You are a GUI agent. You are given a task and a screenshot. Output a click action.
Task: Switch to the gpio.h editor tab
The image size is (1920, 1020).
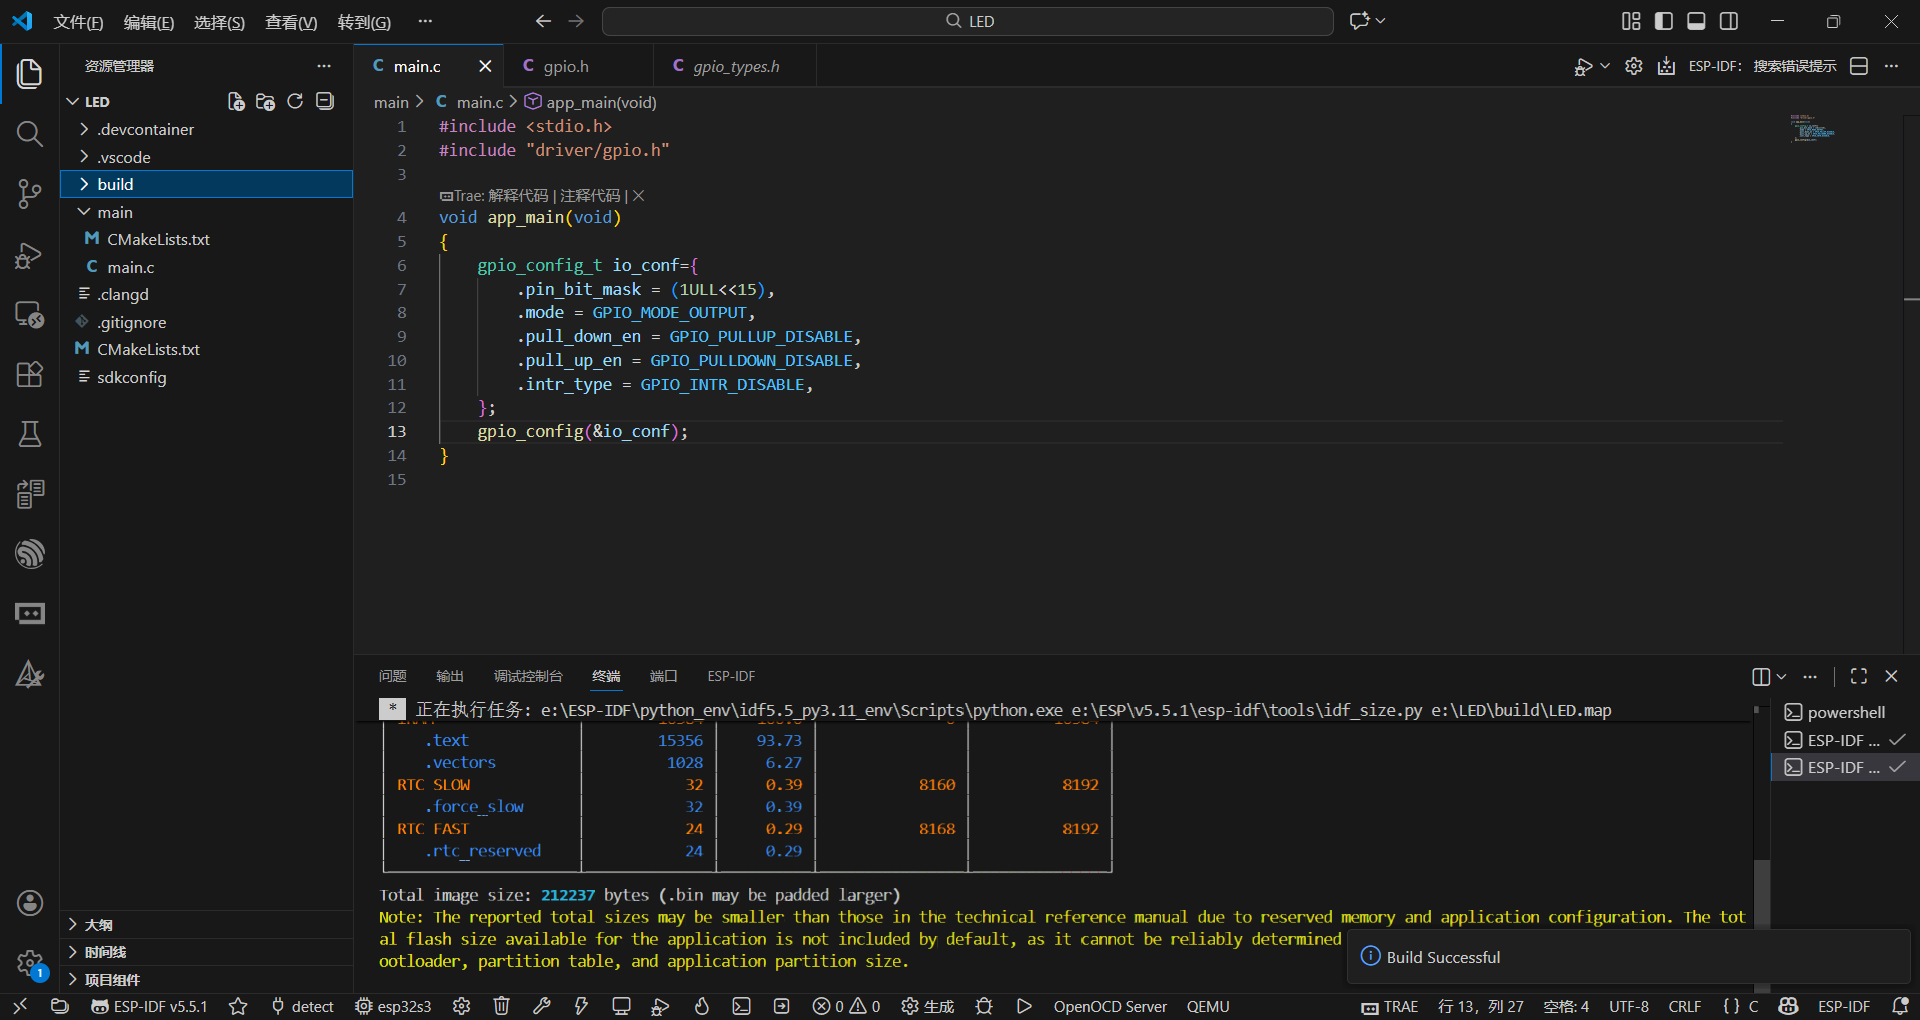click(x=578, y=66)
